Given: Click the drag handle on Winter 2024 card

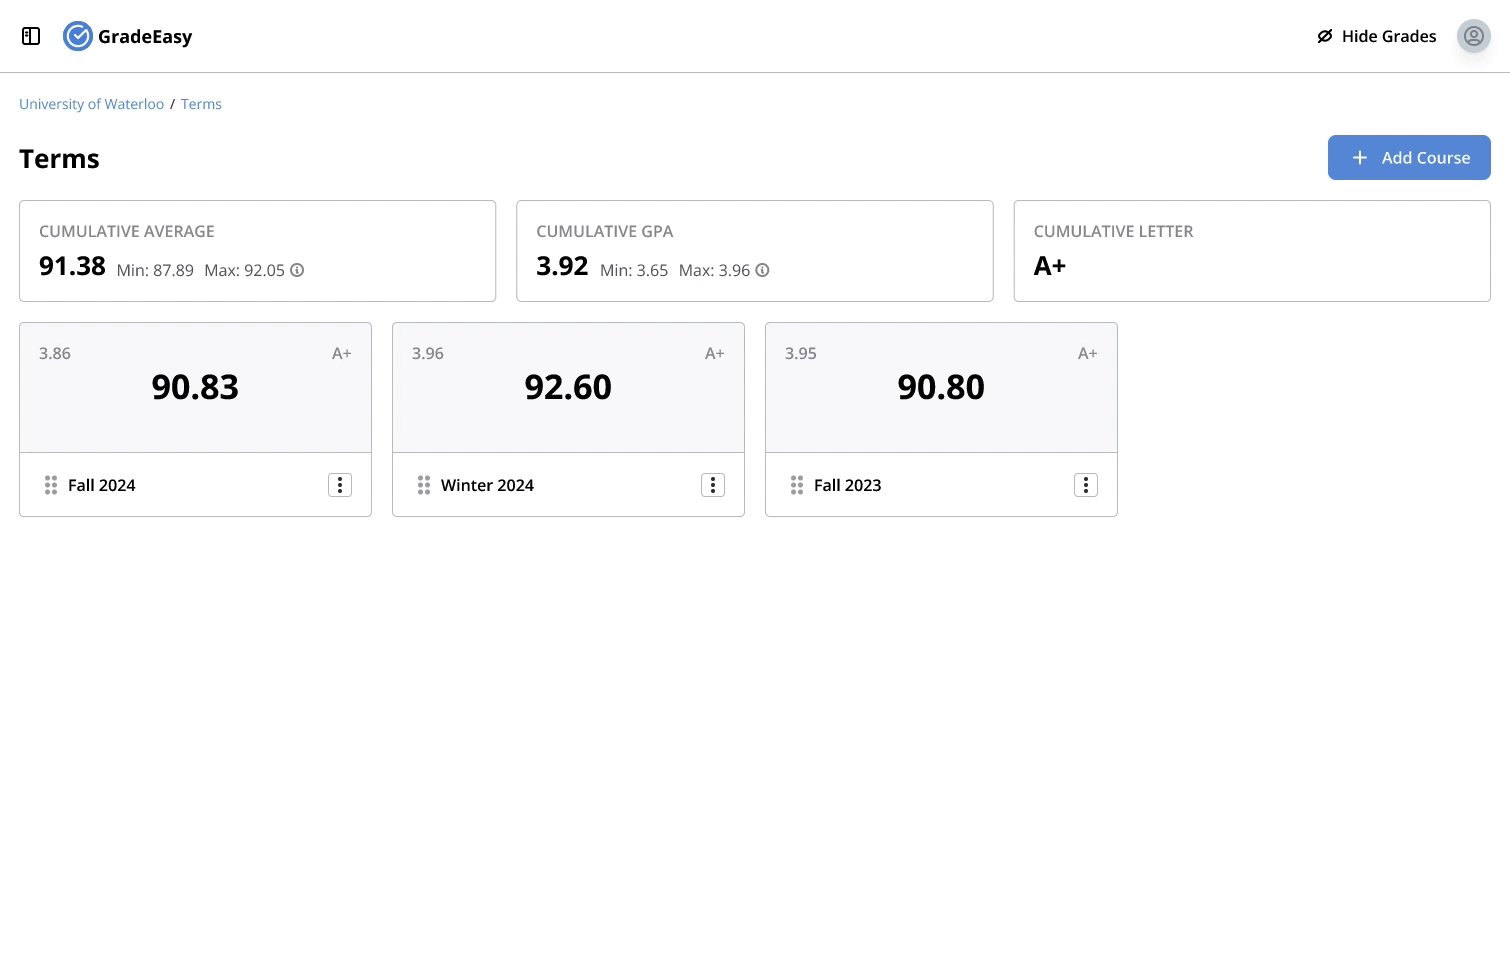Looking at the screenshot, I should (x=423, y=485).
